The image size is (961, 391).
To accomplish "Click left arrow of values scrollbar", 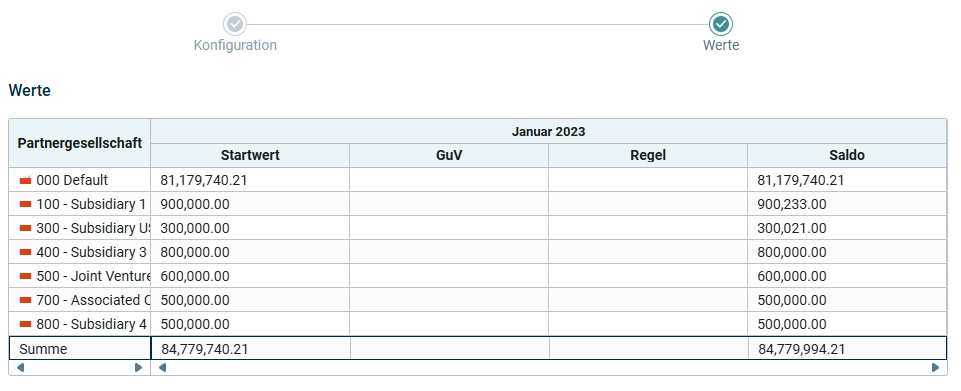I will (162, 368).
